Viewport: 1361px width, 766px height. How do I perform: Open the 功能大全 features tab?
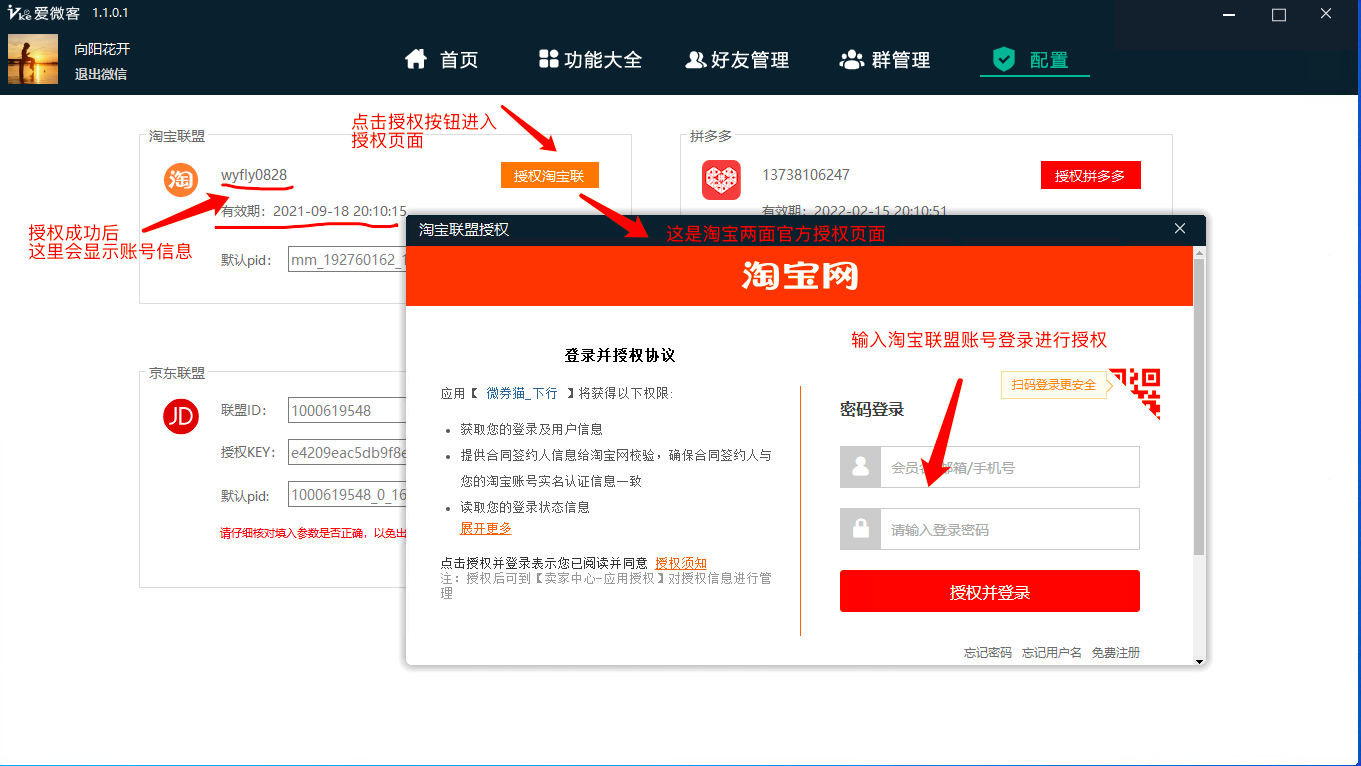(x=590, y=60)
